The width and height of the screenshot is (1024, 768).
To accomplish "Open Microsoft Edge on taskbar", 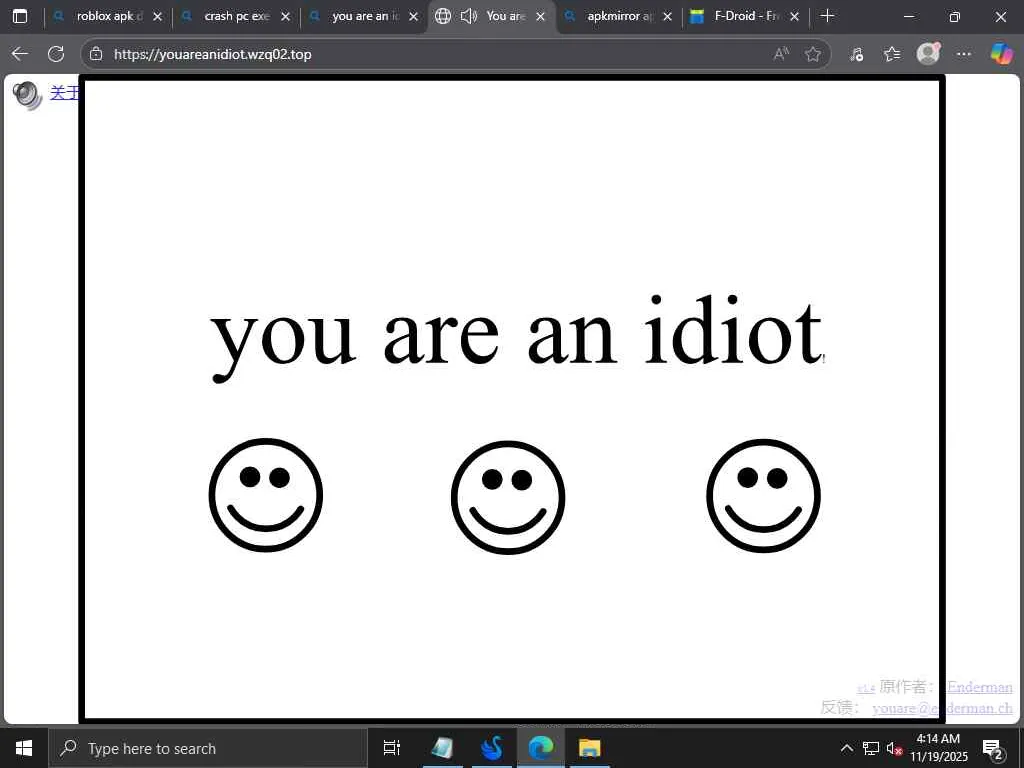I will [x=541, y=748].
